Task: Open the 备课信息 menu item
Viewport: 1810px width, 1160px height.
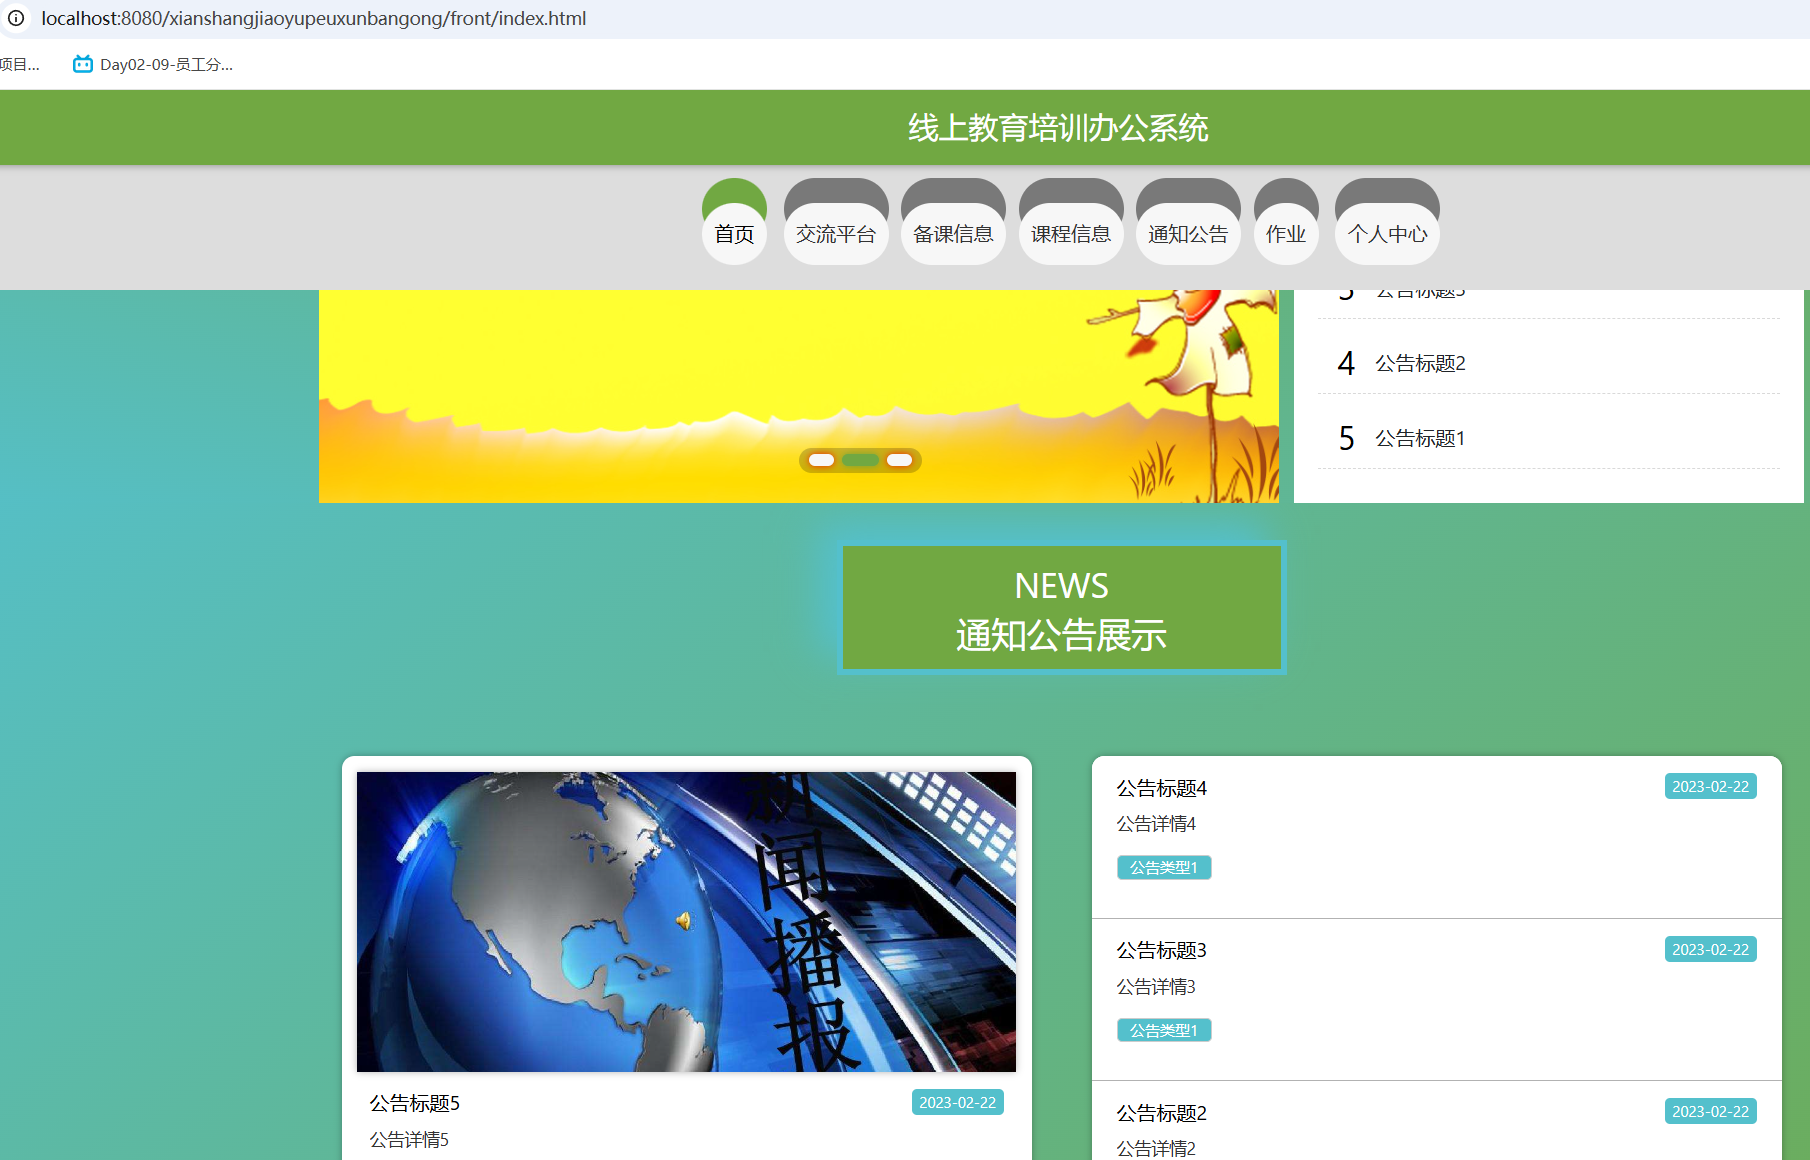Action: click(953, 233)
